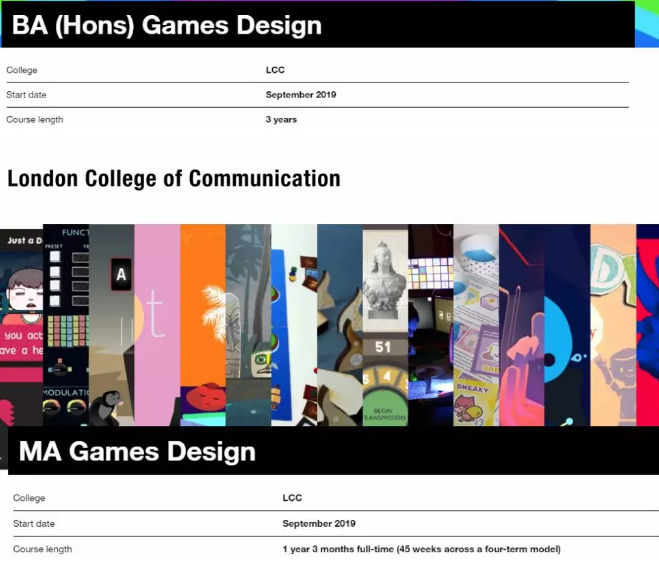
Task: Open the purple thumbnail with pink figure
Action: coord(522,325)
